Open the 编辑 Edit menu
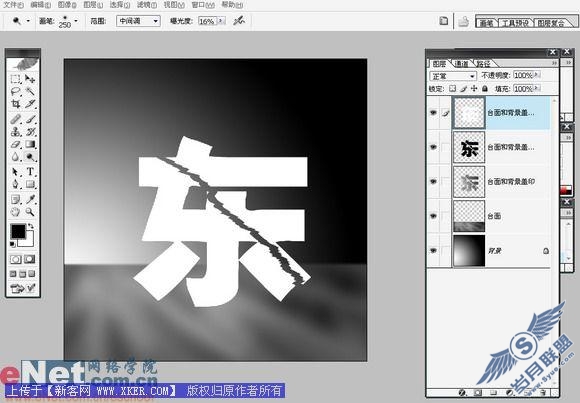This screenshot has width=580, height=403. (41, 5)
